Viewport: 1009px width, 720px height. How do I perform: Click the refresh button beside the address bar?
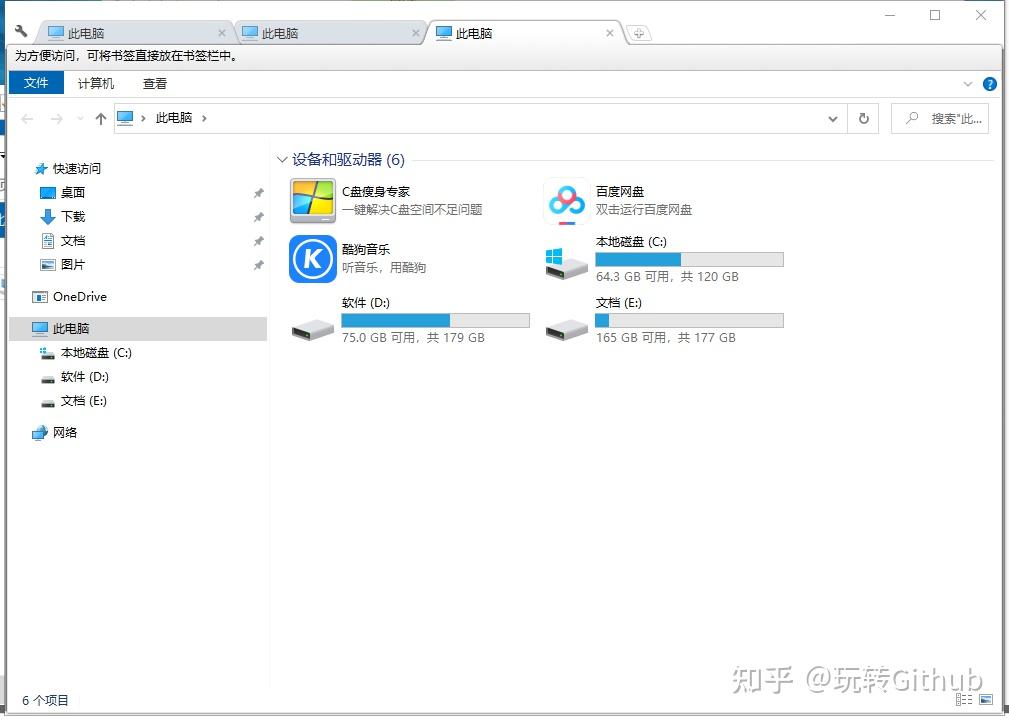pos(863,118)
